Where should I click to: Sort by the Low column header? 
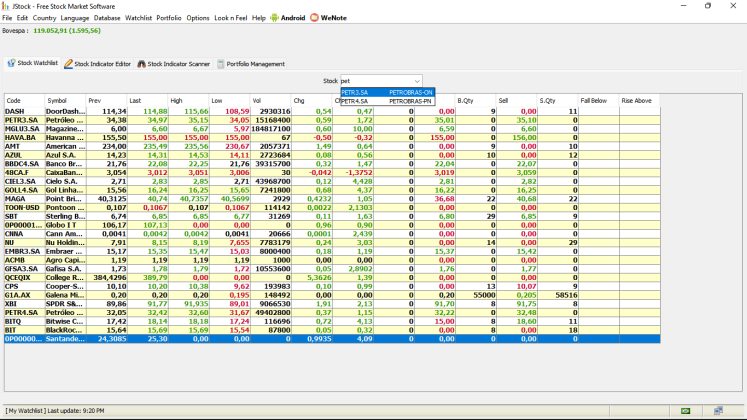click(x=230, y=100)
